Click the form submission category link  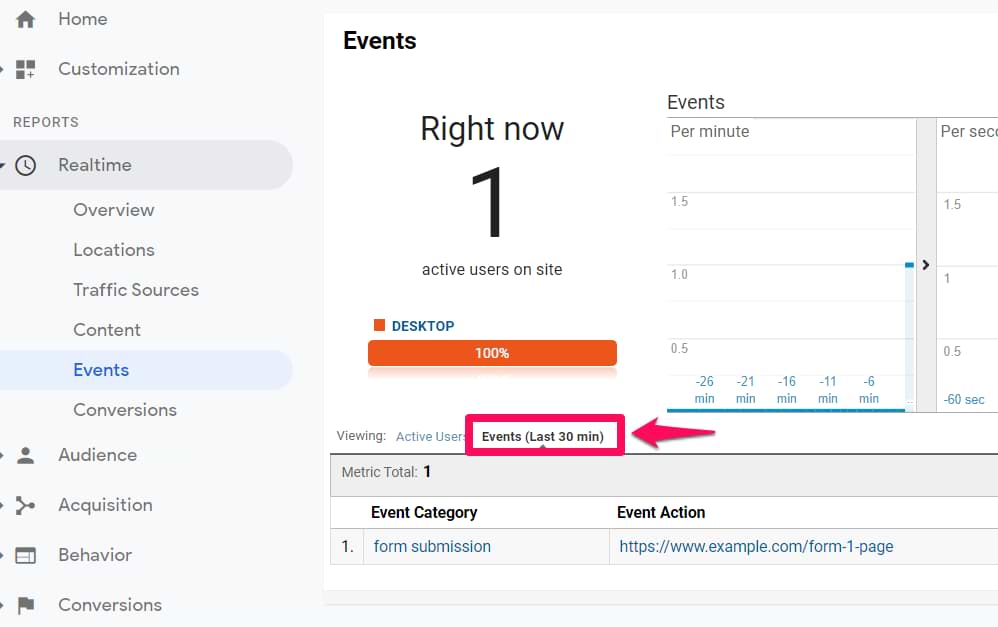tap(432, 547)
